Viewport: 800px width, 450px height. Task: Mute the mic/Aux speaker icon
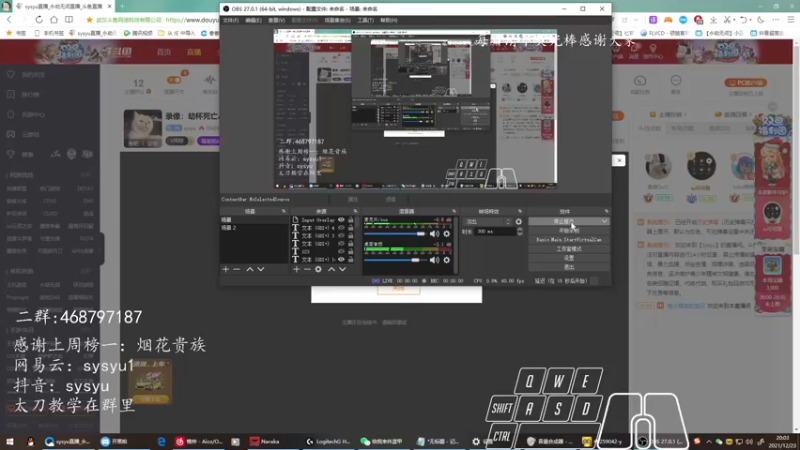434,234
